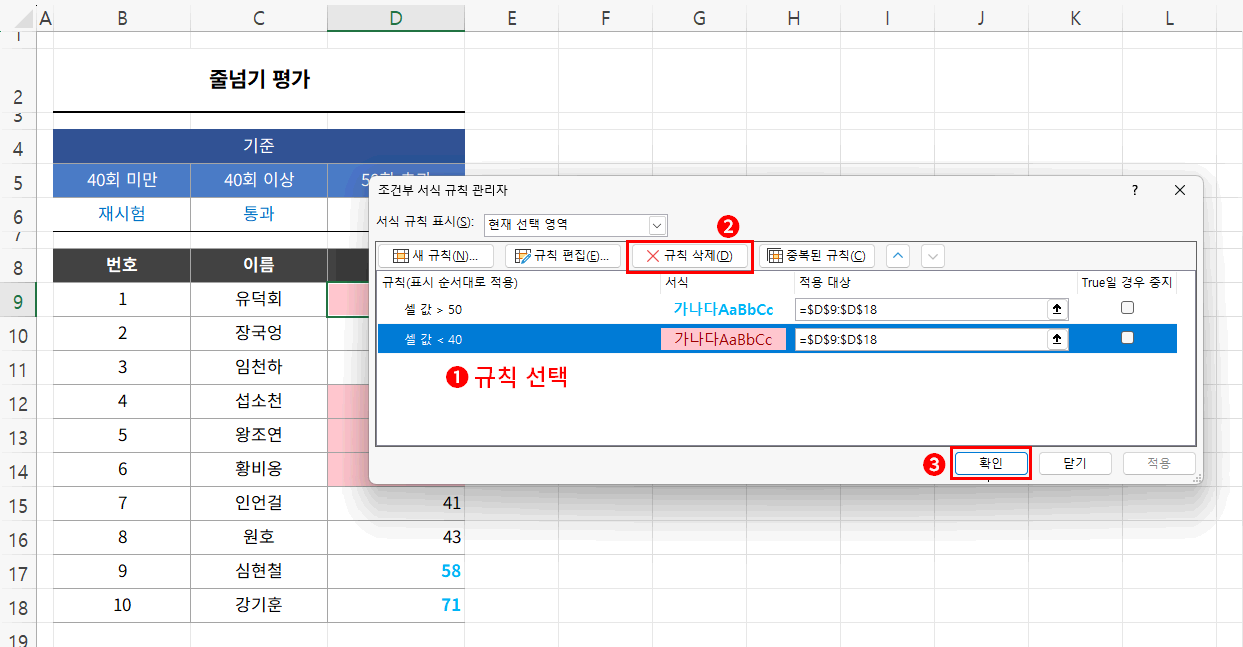This screenshot has height=647, width=1243.
Task: Click the name cell 섭소천
Action: coord(259,402)
